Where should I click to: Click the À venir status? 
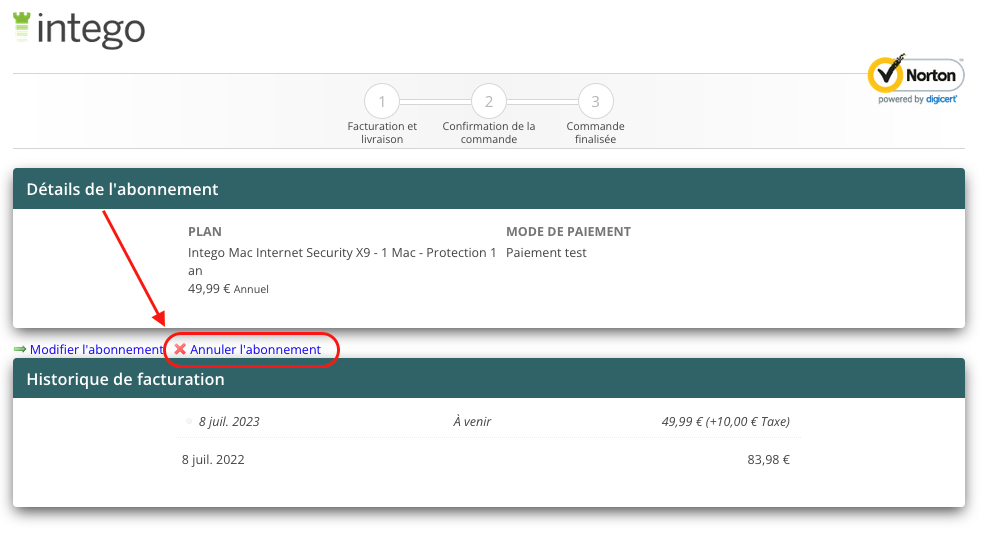coord(472,421)
